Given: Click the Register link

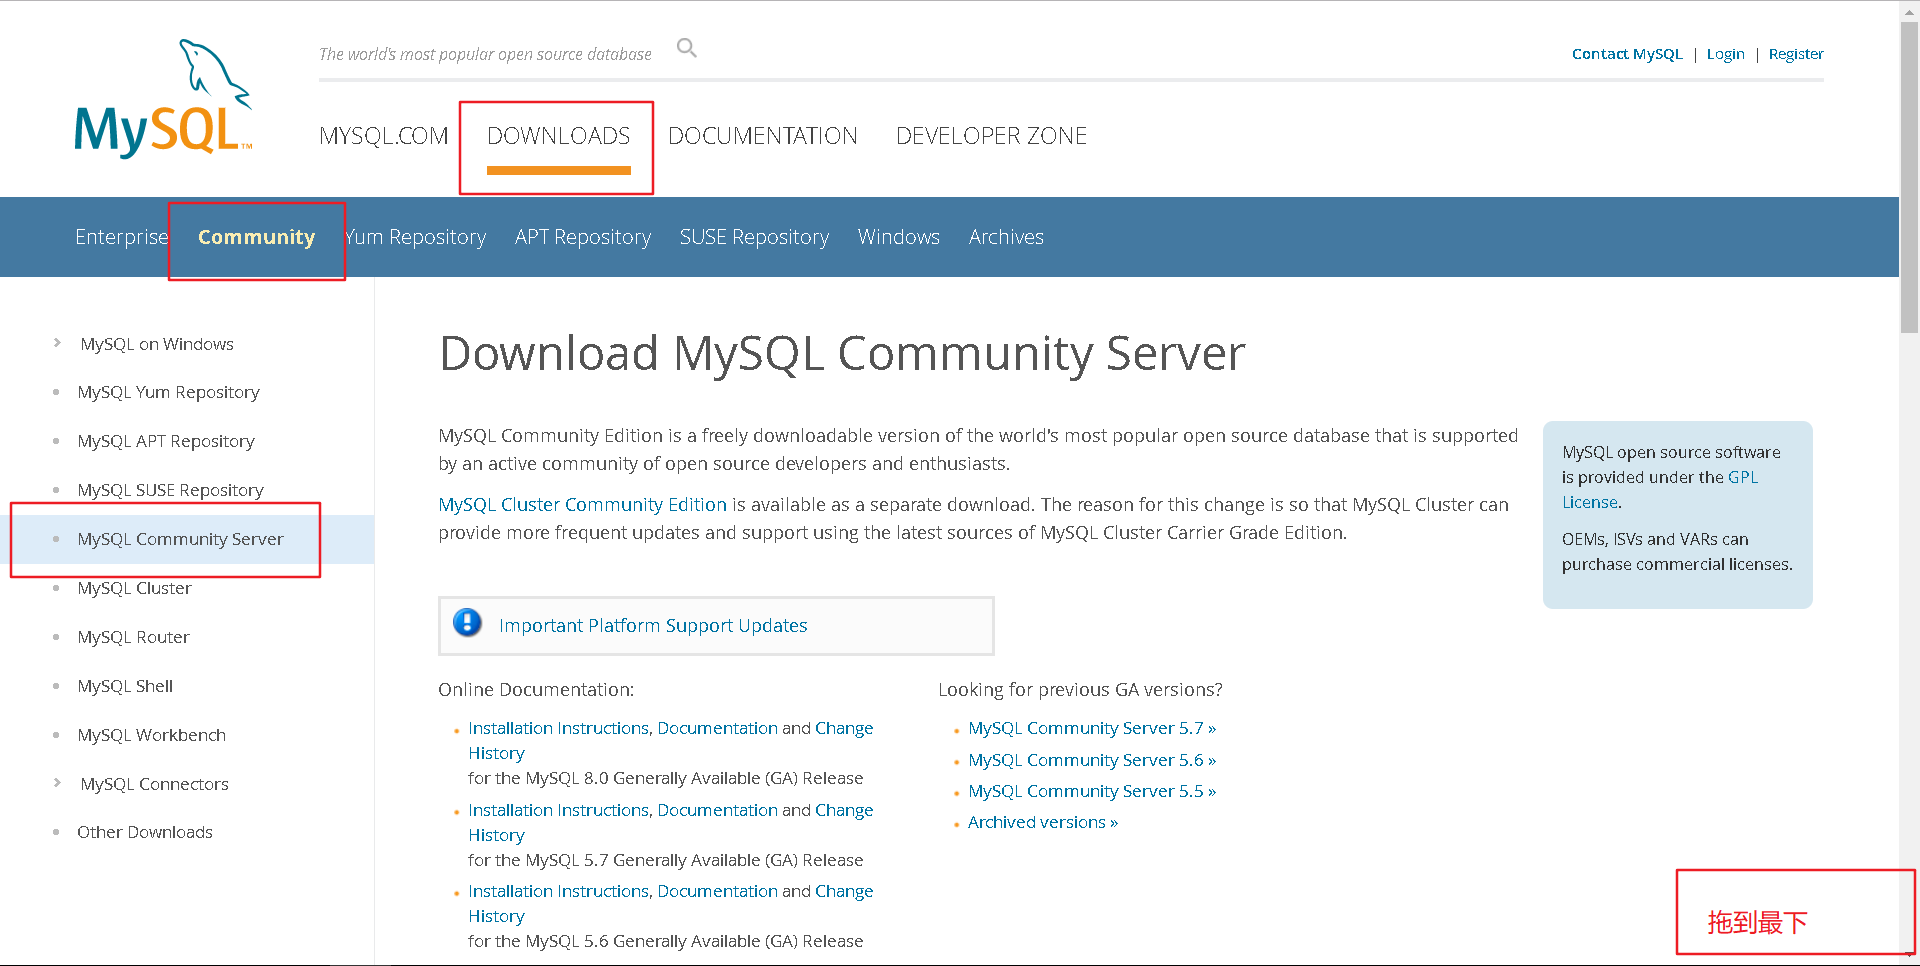Looking at the screenshot, I should click(x=1796, y=54).
